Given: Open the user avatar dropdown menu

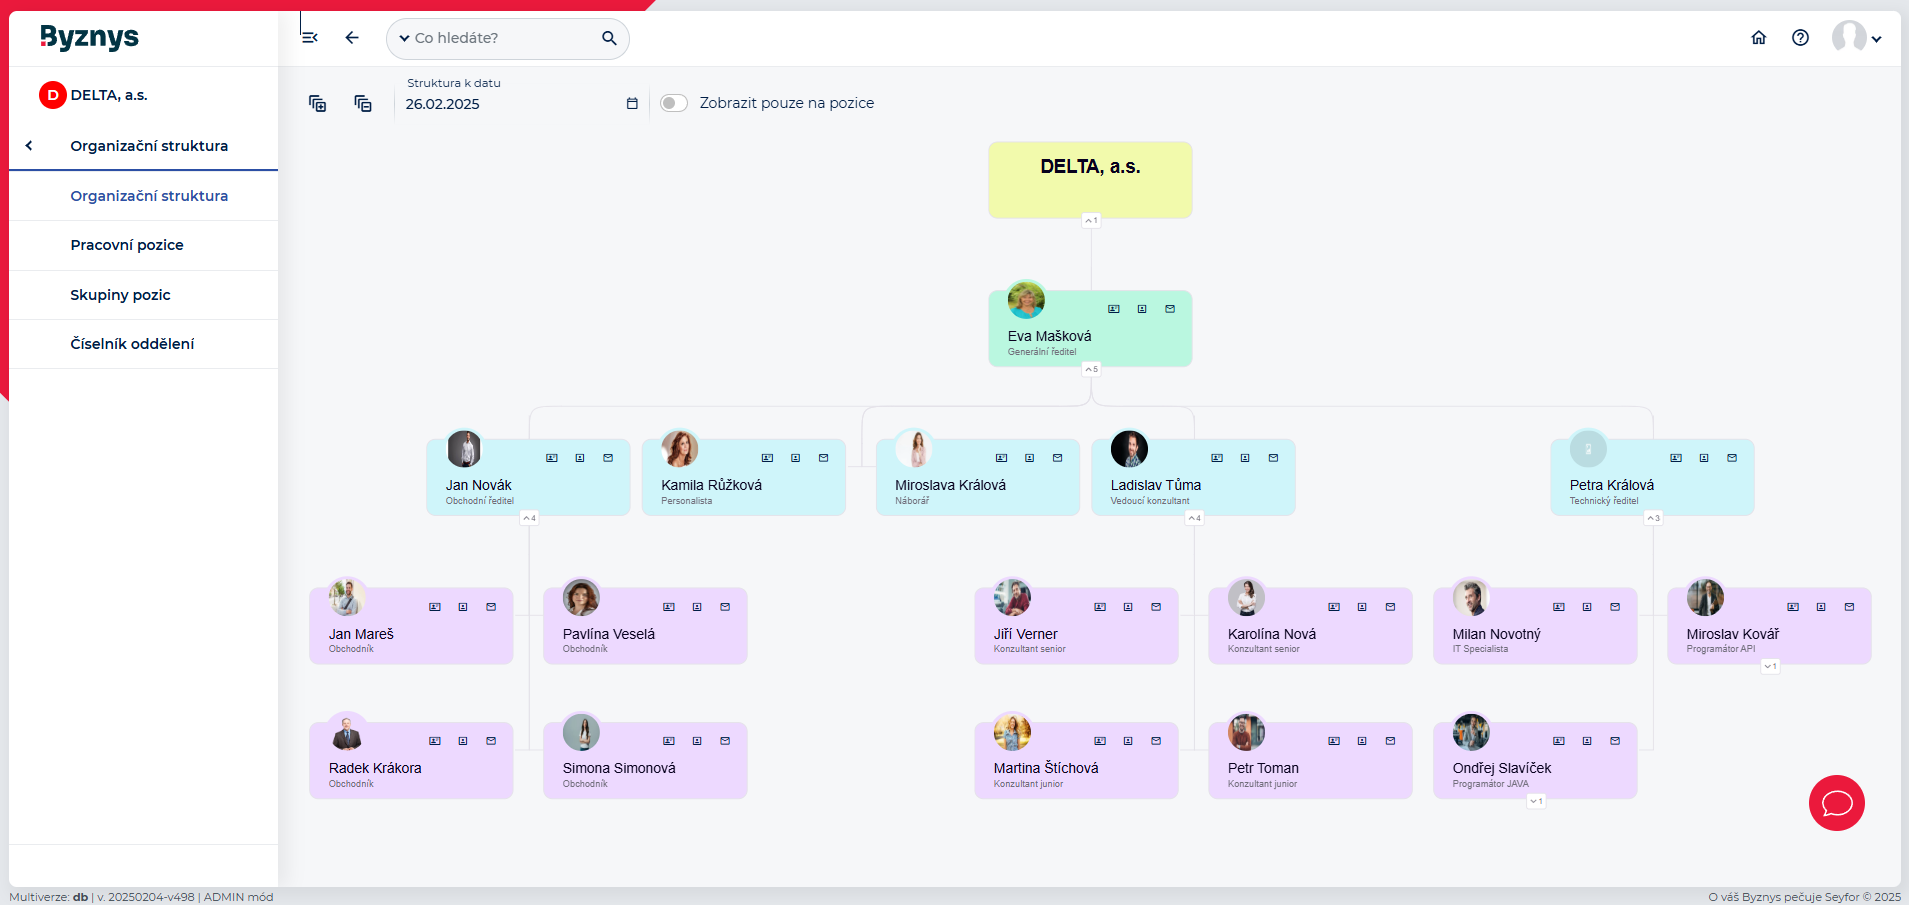Looking at the screenshot, I should point(1856,38).
